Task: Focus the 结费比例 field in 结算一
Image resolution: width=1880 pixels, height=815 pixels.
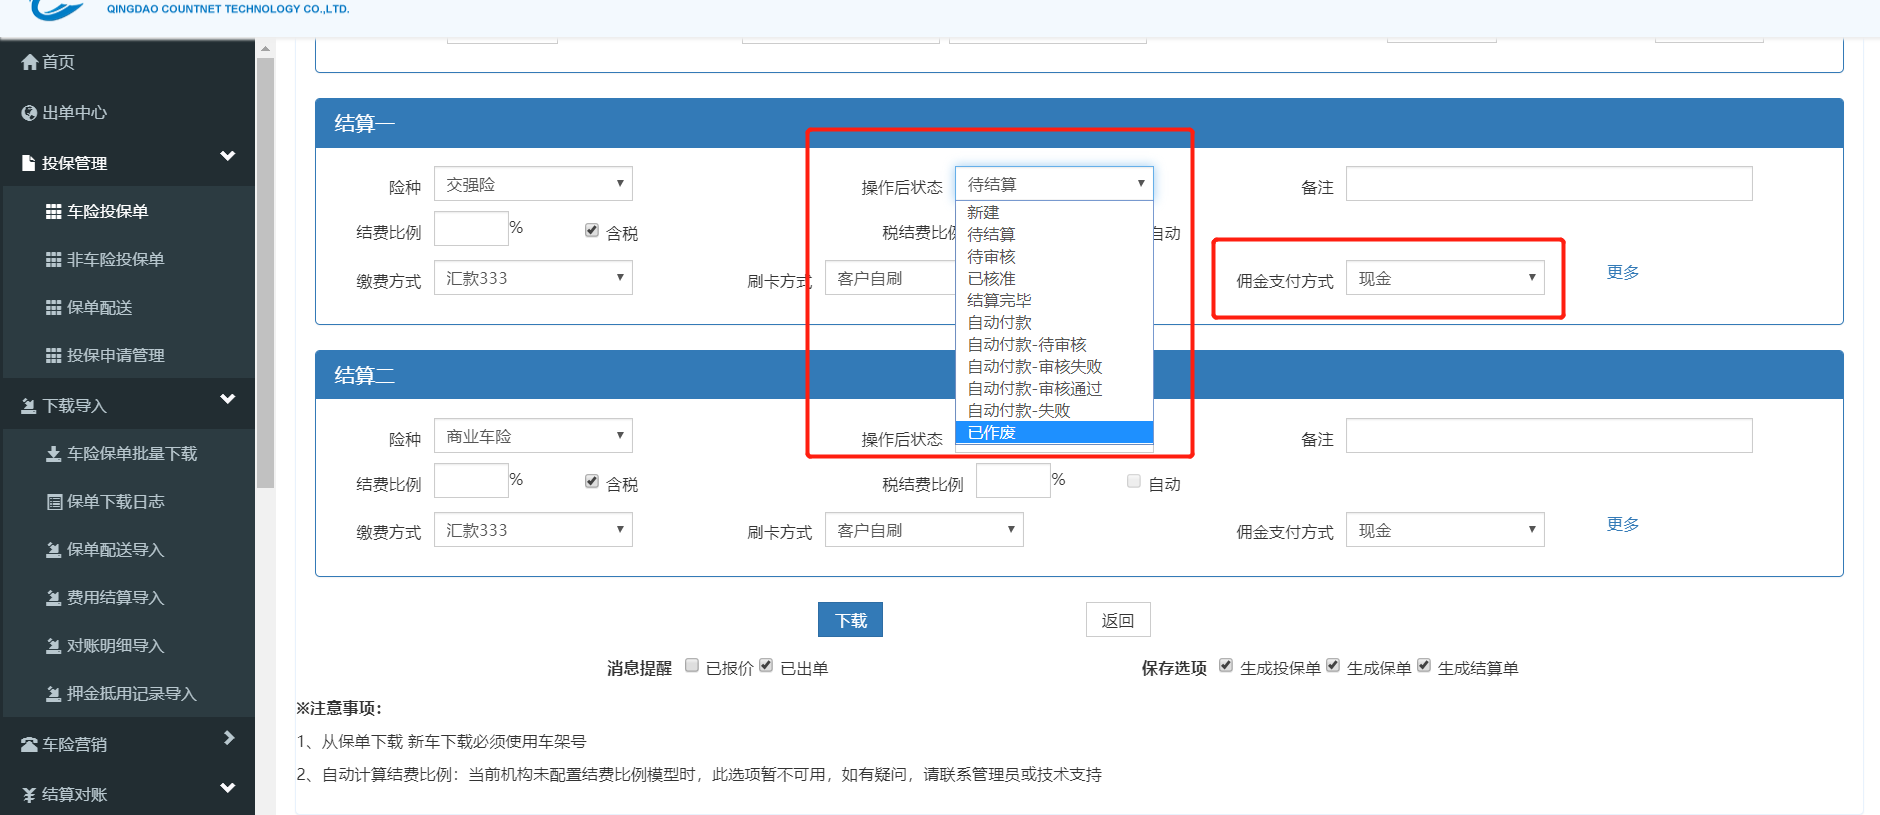Action: pos(471,229)
